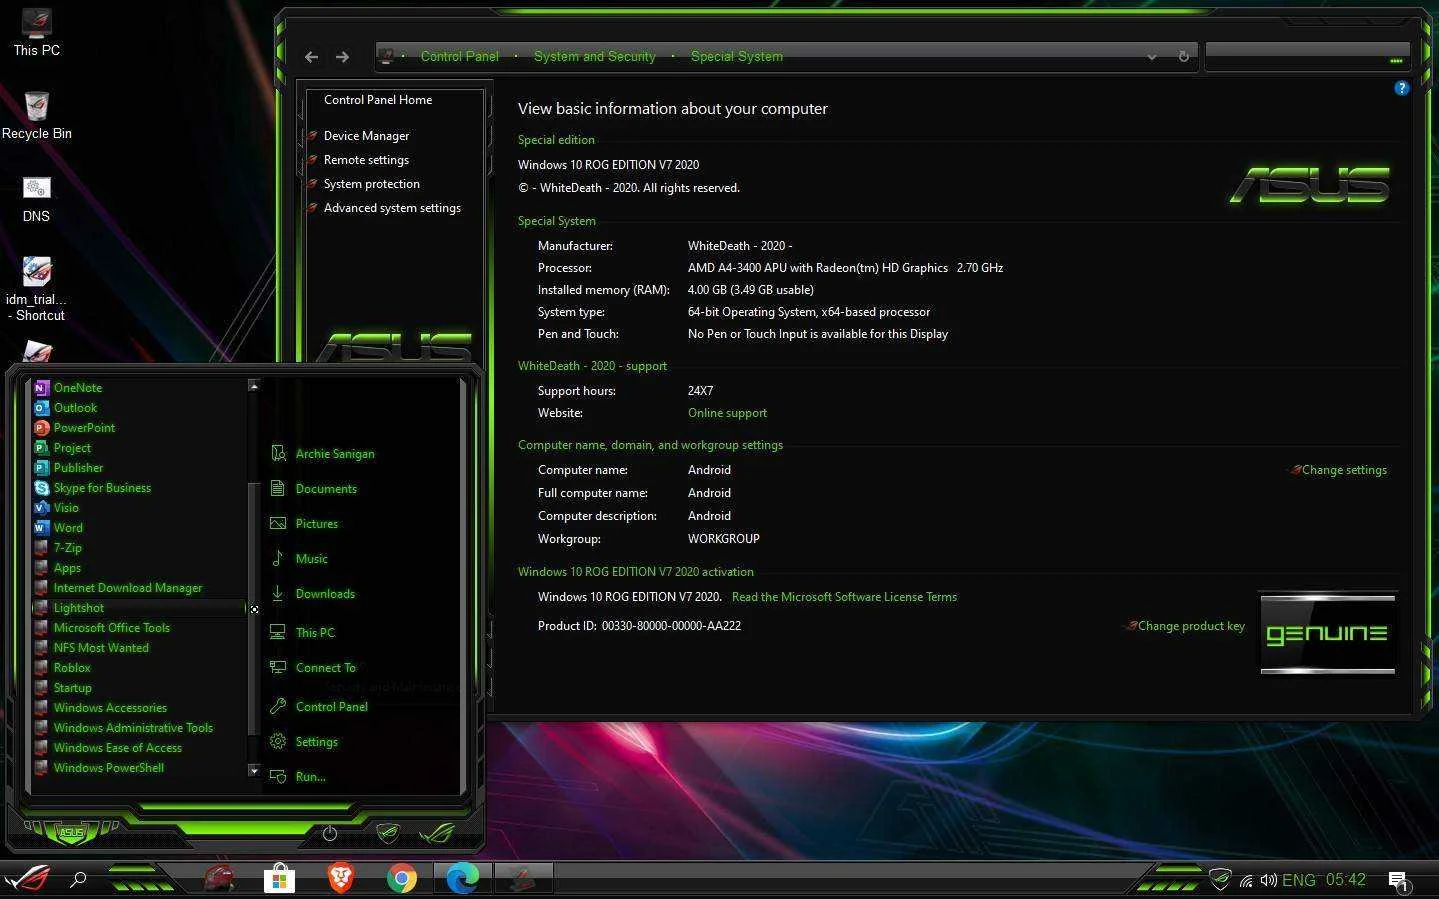
Task: Open Music from start menu
Action: pyautogui.click(x=299, y=559)
